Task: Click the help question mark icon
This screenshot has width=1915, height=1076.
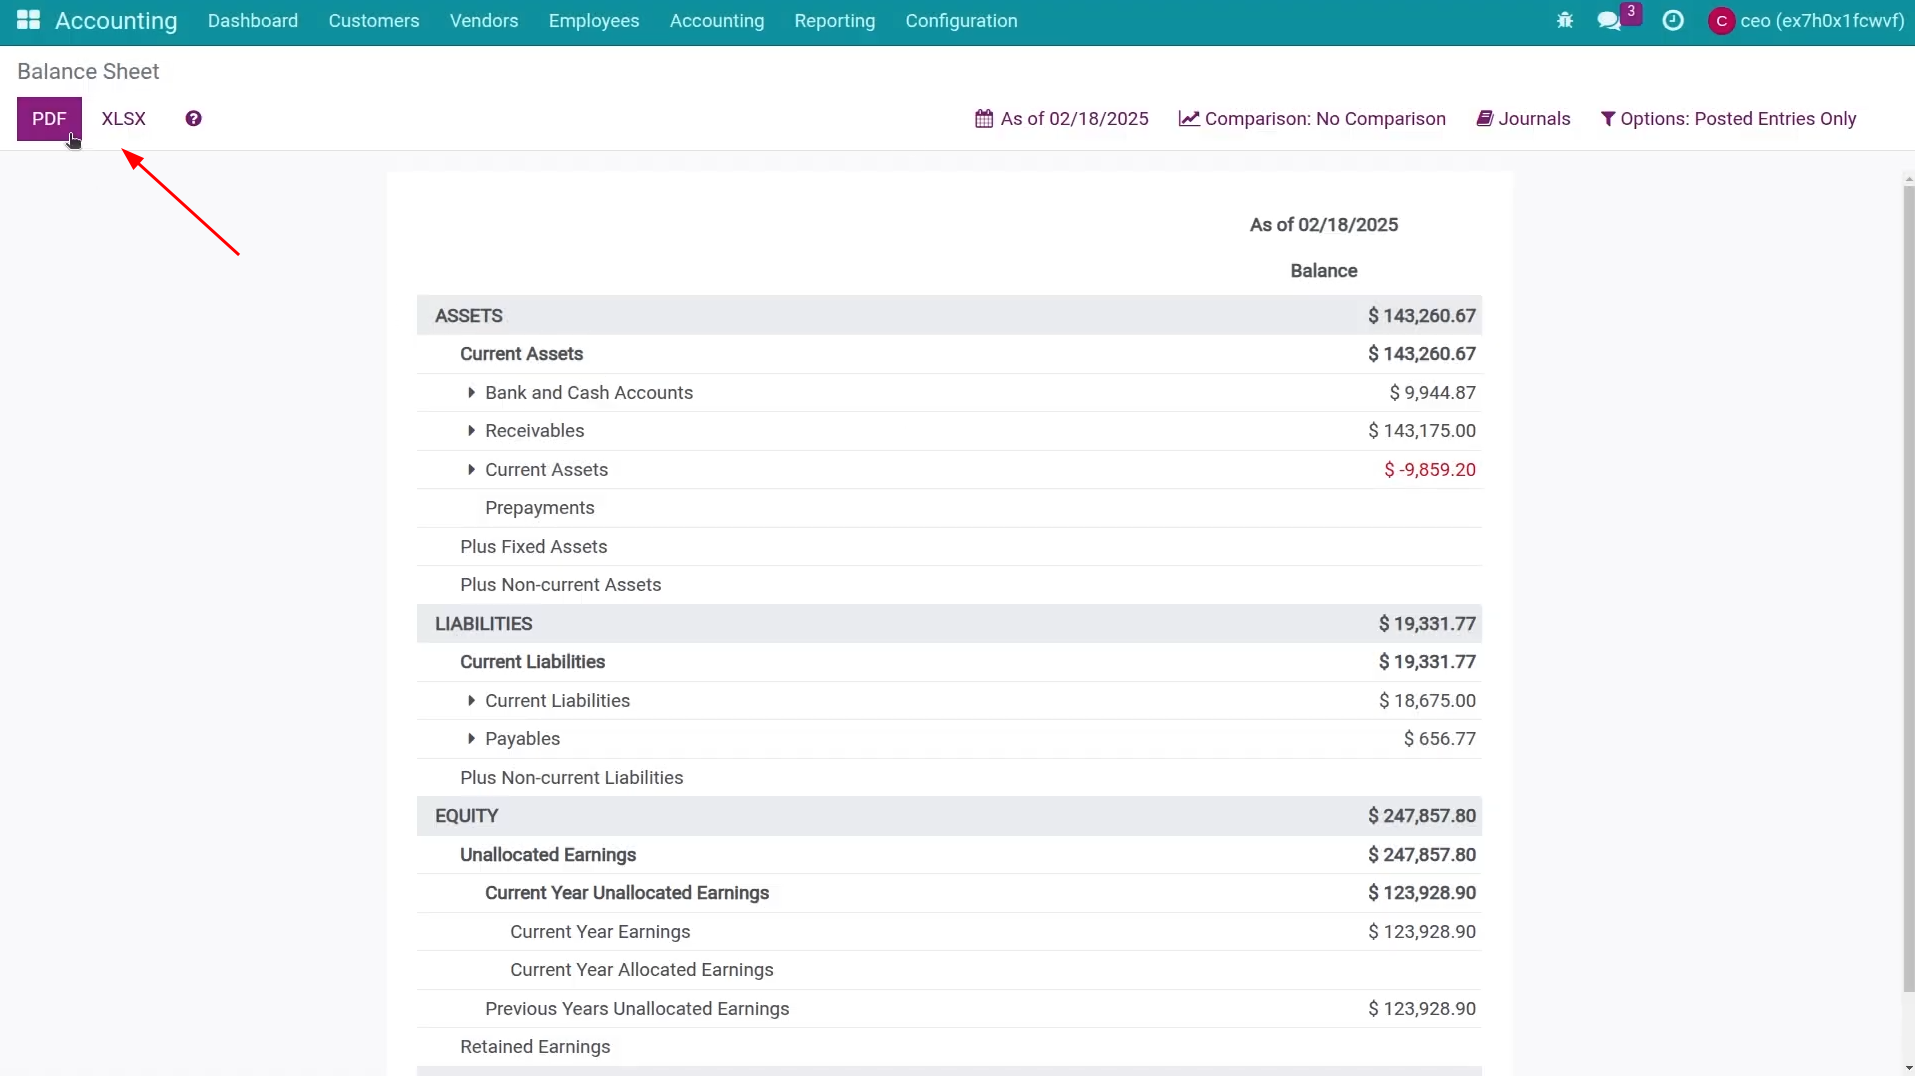Action: (x=194, y=119)
